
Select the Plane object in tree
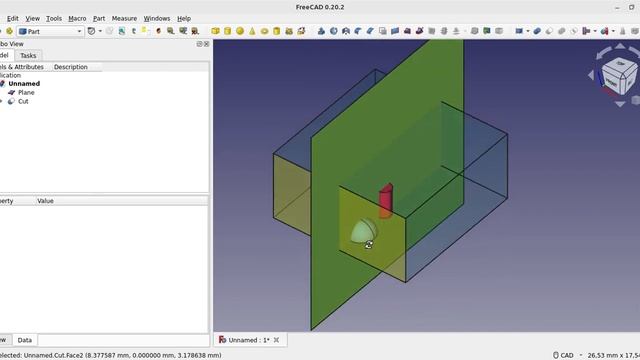pyautogui.click(x=26, y=93)
